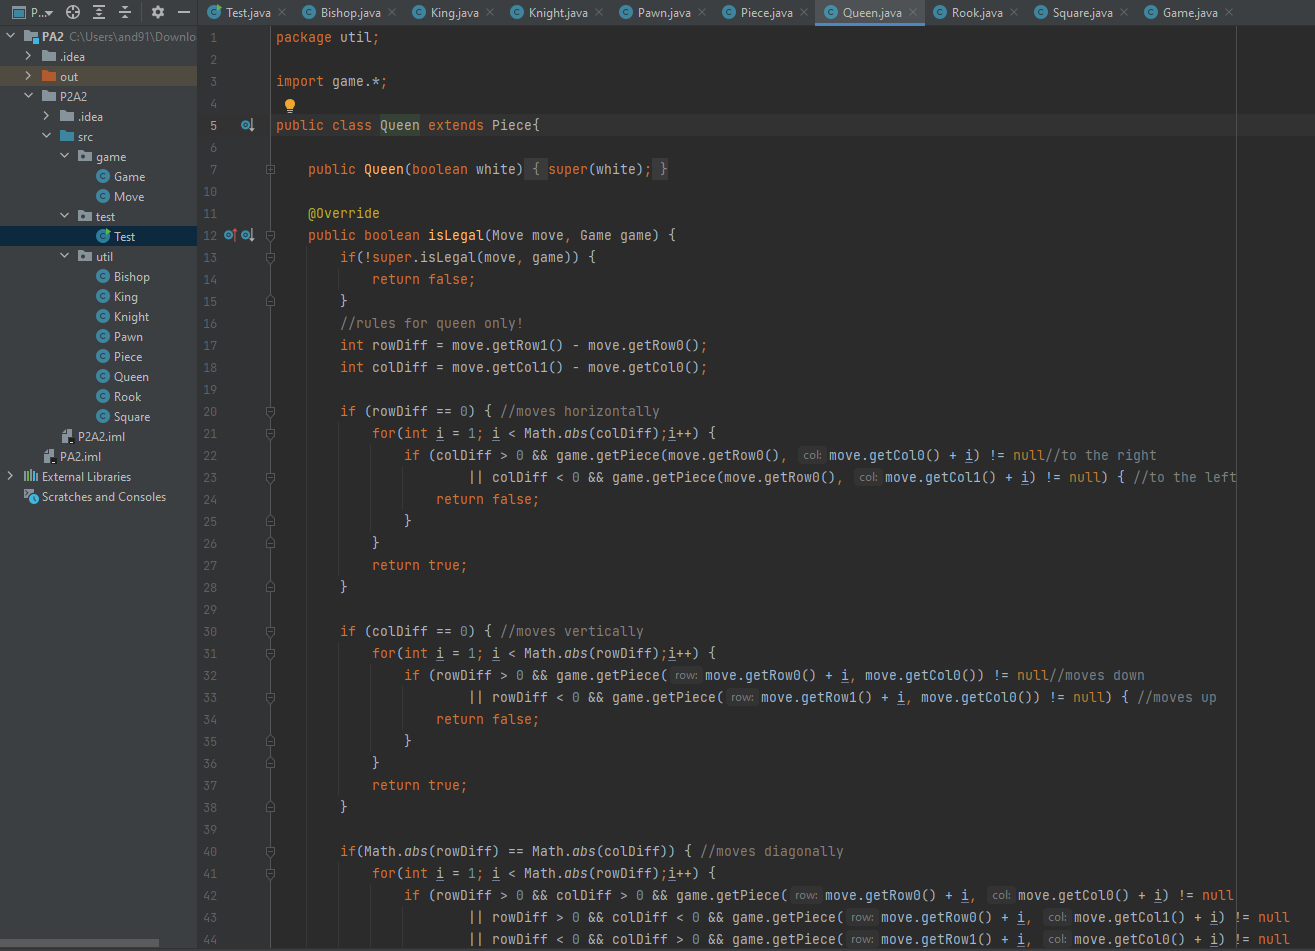The width and height of the screenshot is (1315, 951).
Task: Click the Select Opened File crosshair icon
Action: (71, 10)
